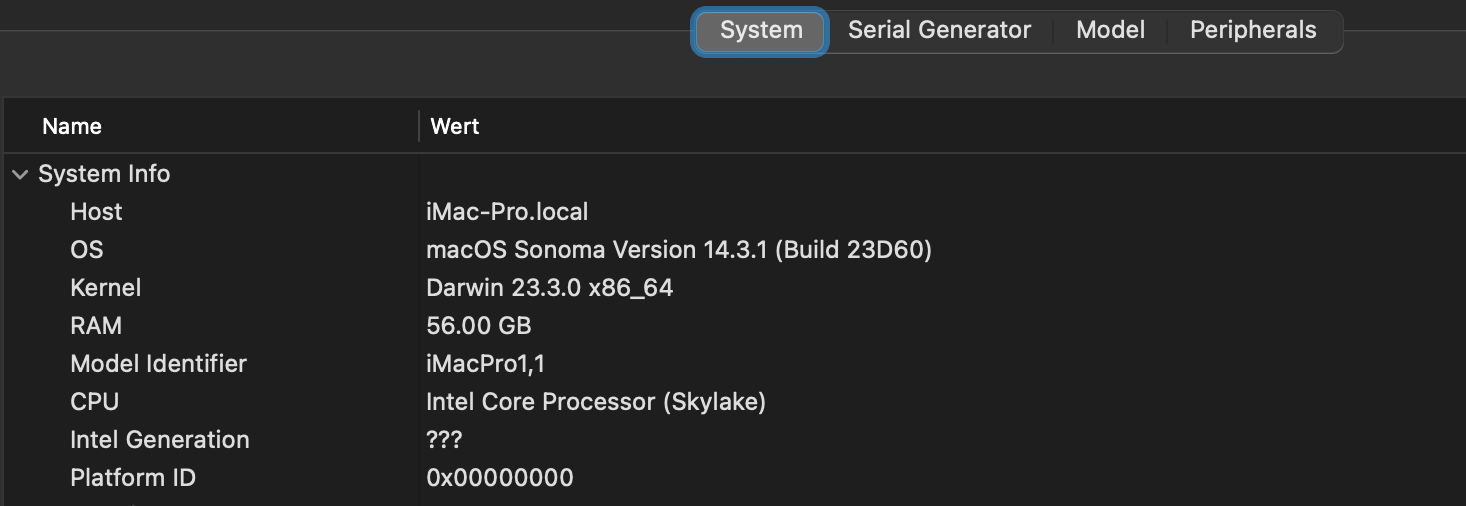Click the Name column header

tap(72, 127)
